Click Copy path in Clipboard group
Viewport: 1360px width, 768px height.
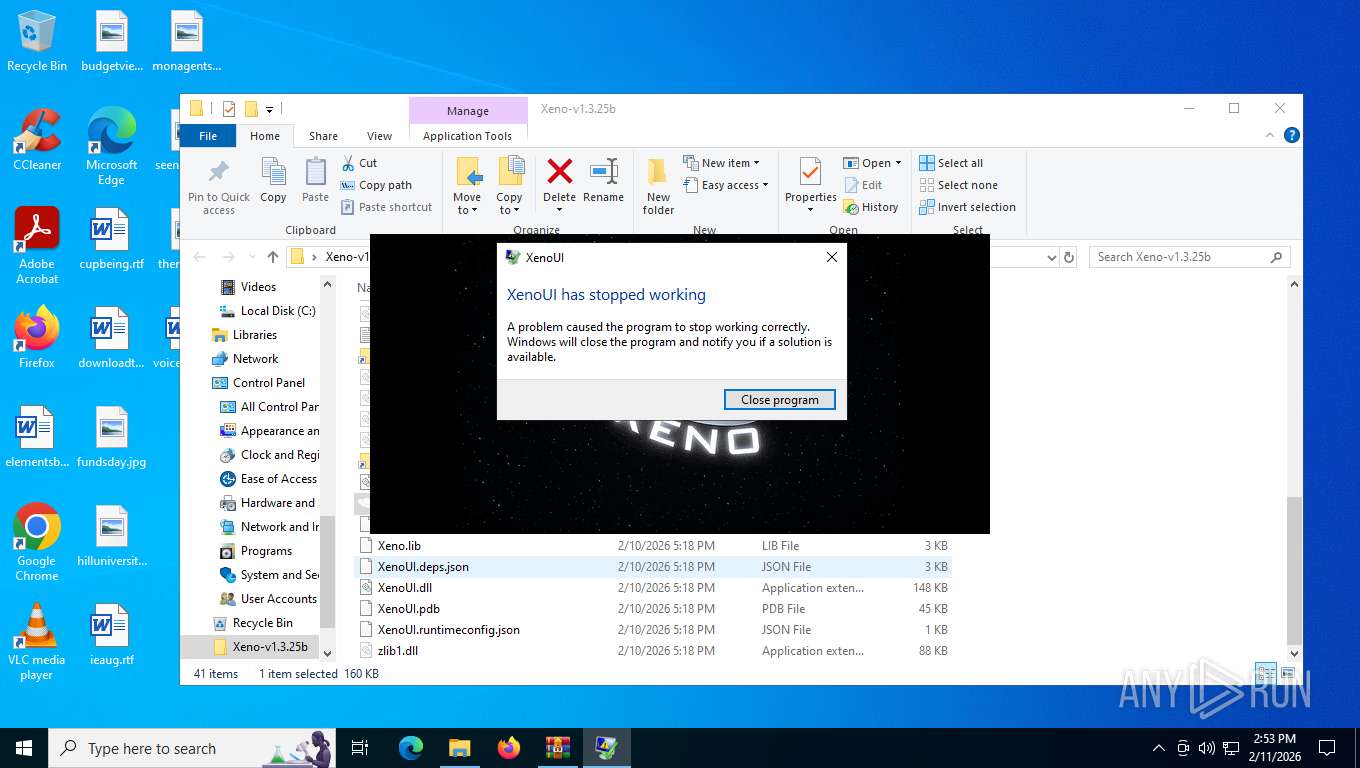pyautogui.click(x=376, y=185)
